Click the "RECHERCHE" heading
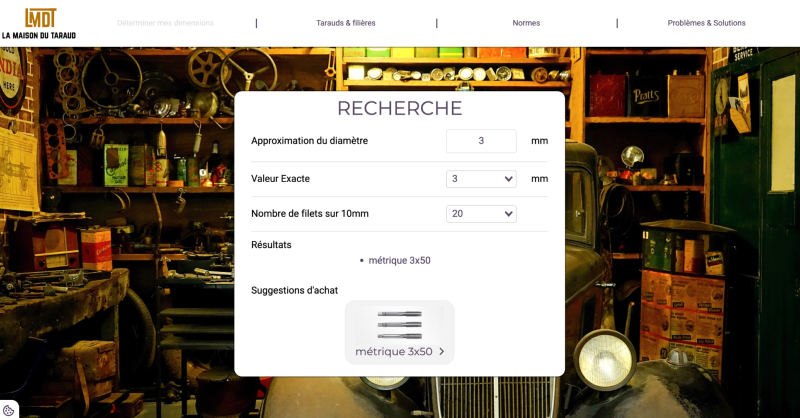The image size is (800, 418). point(399,108)
